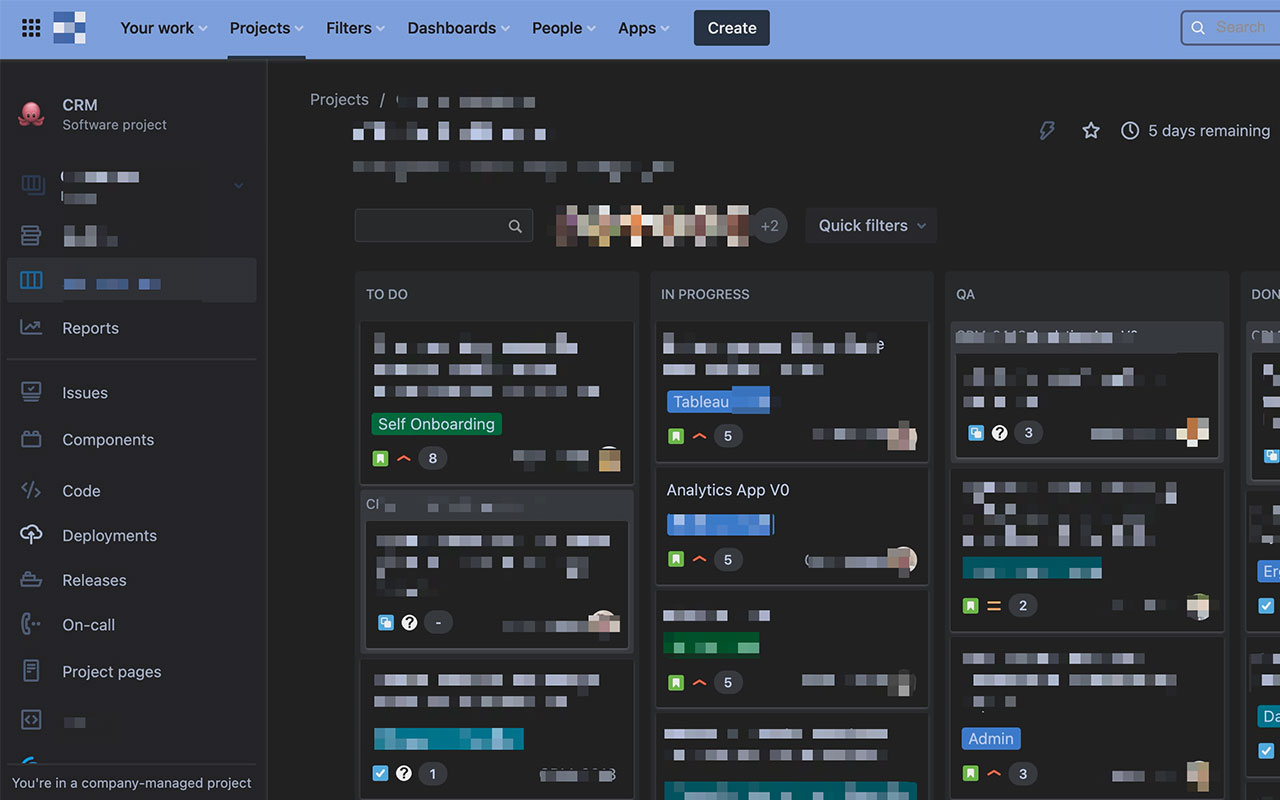This screenshot has height=800, width=1280.
Task: Open the Quick filters dropdown
Action: (869, 225)
